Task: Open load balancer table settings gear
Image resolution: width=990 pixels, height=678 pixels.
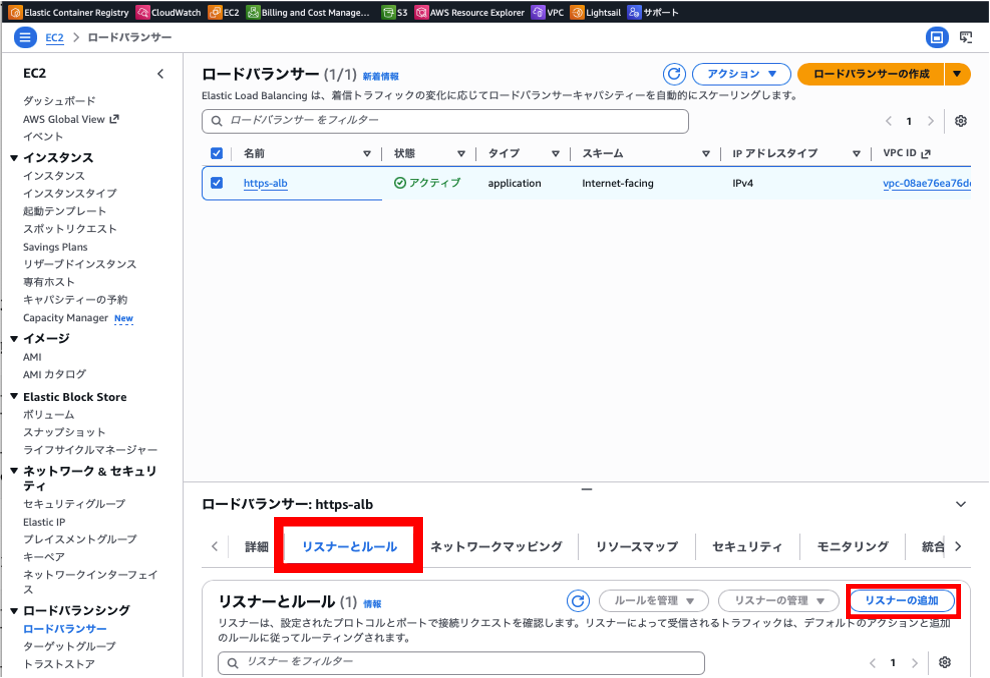Action: click(960, 121)
